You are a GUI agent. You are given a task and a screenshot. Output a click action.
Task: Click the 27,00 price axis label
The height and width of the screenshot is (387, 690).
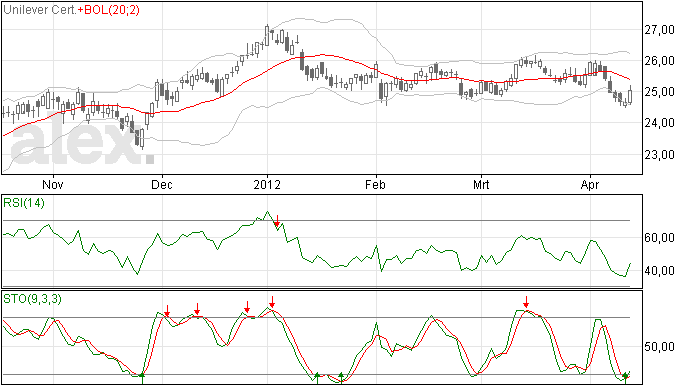point(659,30)
